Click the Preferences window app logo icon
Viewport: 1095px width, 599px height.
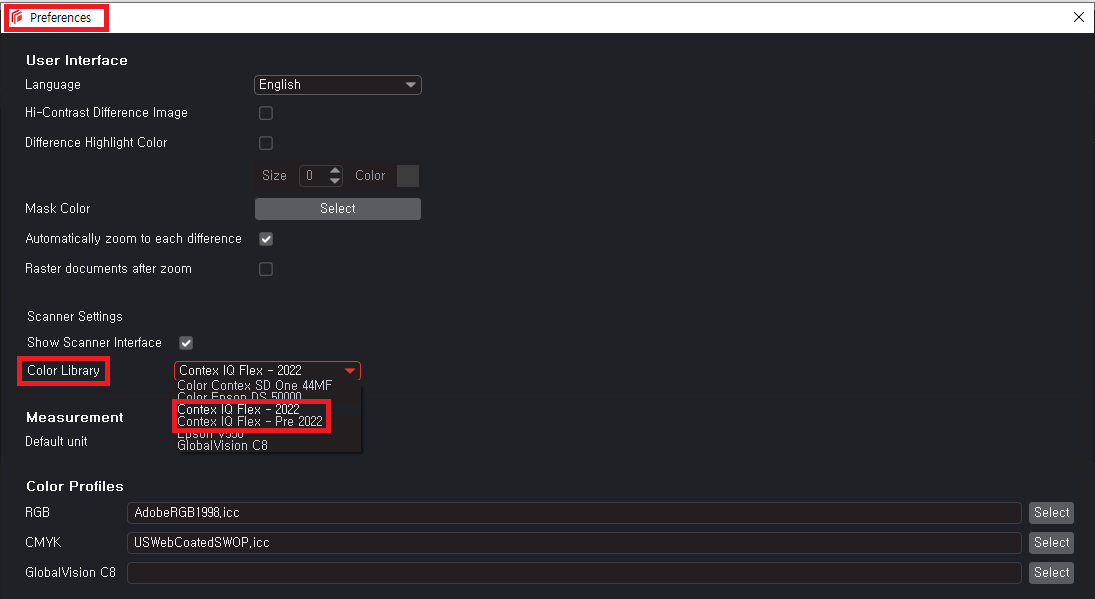[x=16, y=17]
